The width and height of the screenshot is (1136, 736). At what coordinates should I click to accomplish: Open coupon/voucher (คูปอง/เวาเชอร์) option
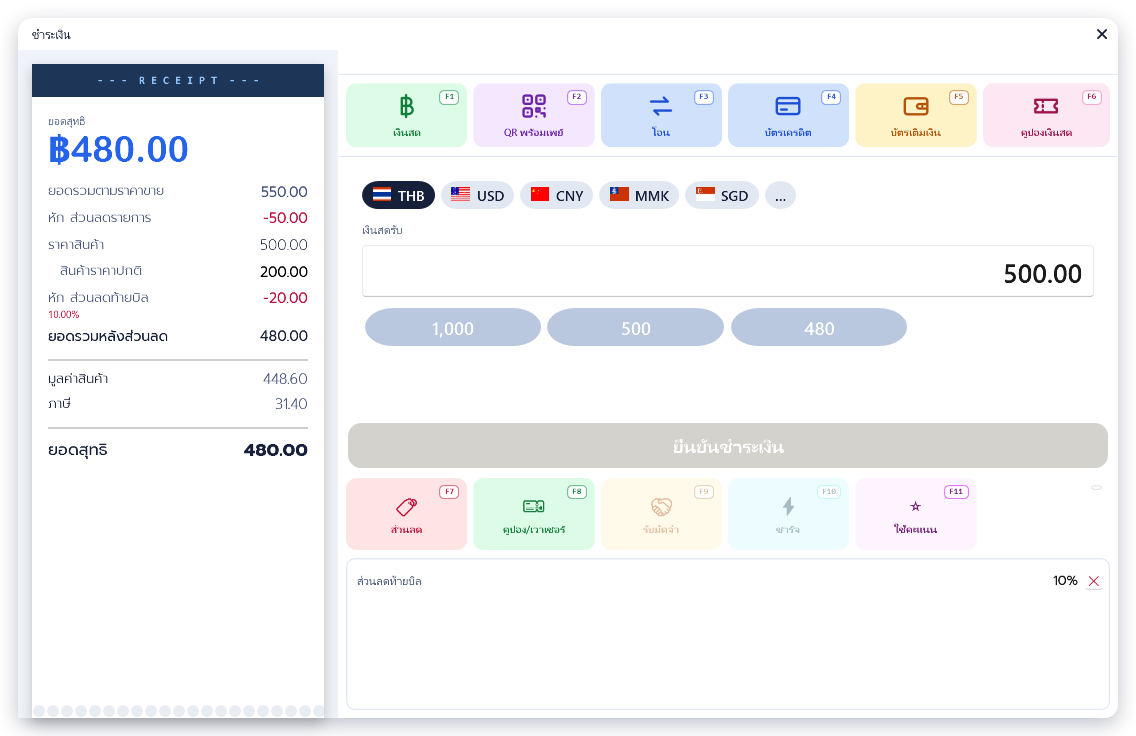click(x=534, y=514)
